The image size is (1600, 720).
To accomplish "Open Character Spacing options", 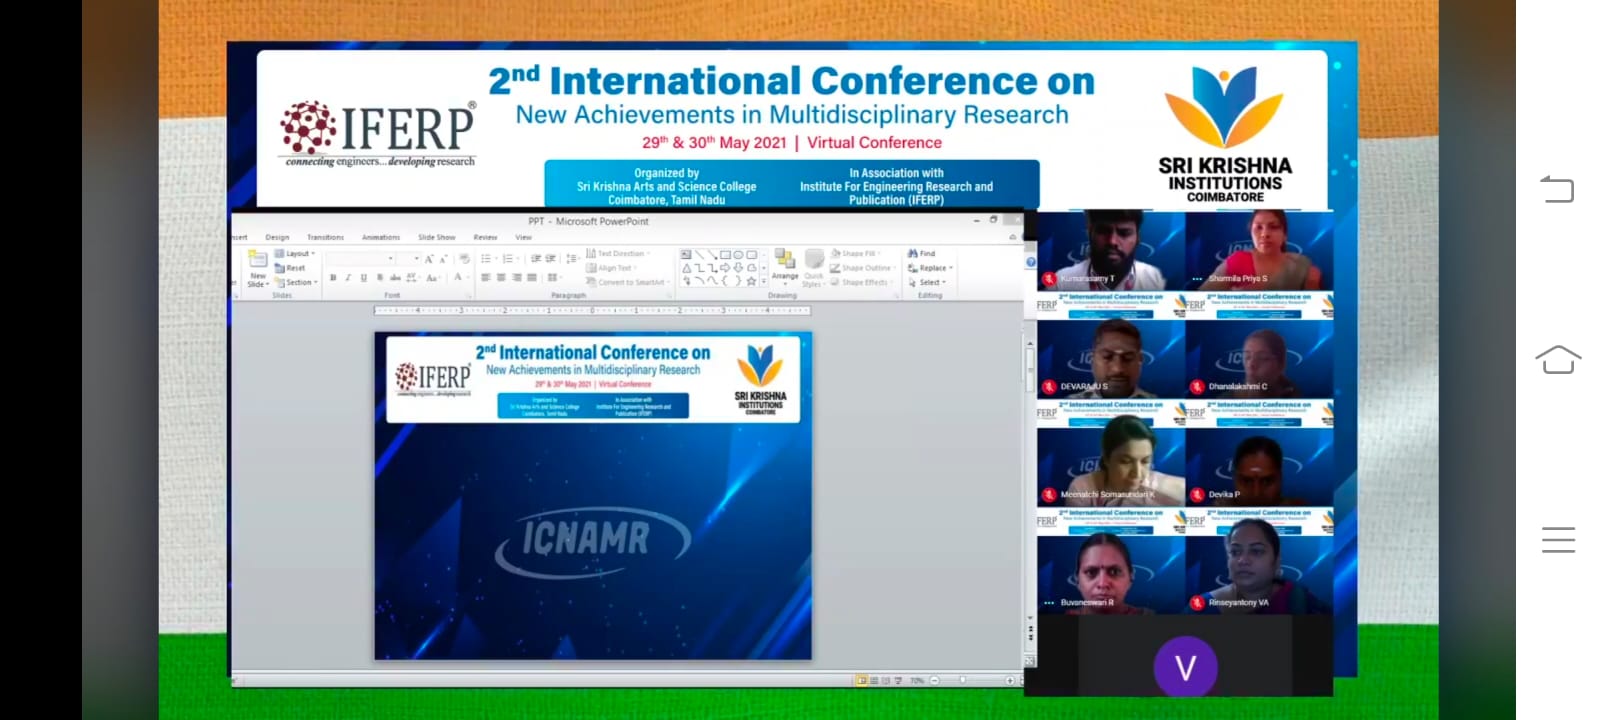I will pos(413,277).
